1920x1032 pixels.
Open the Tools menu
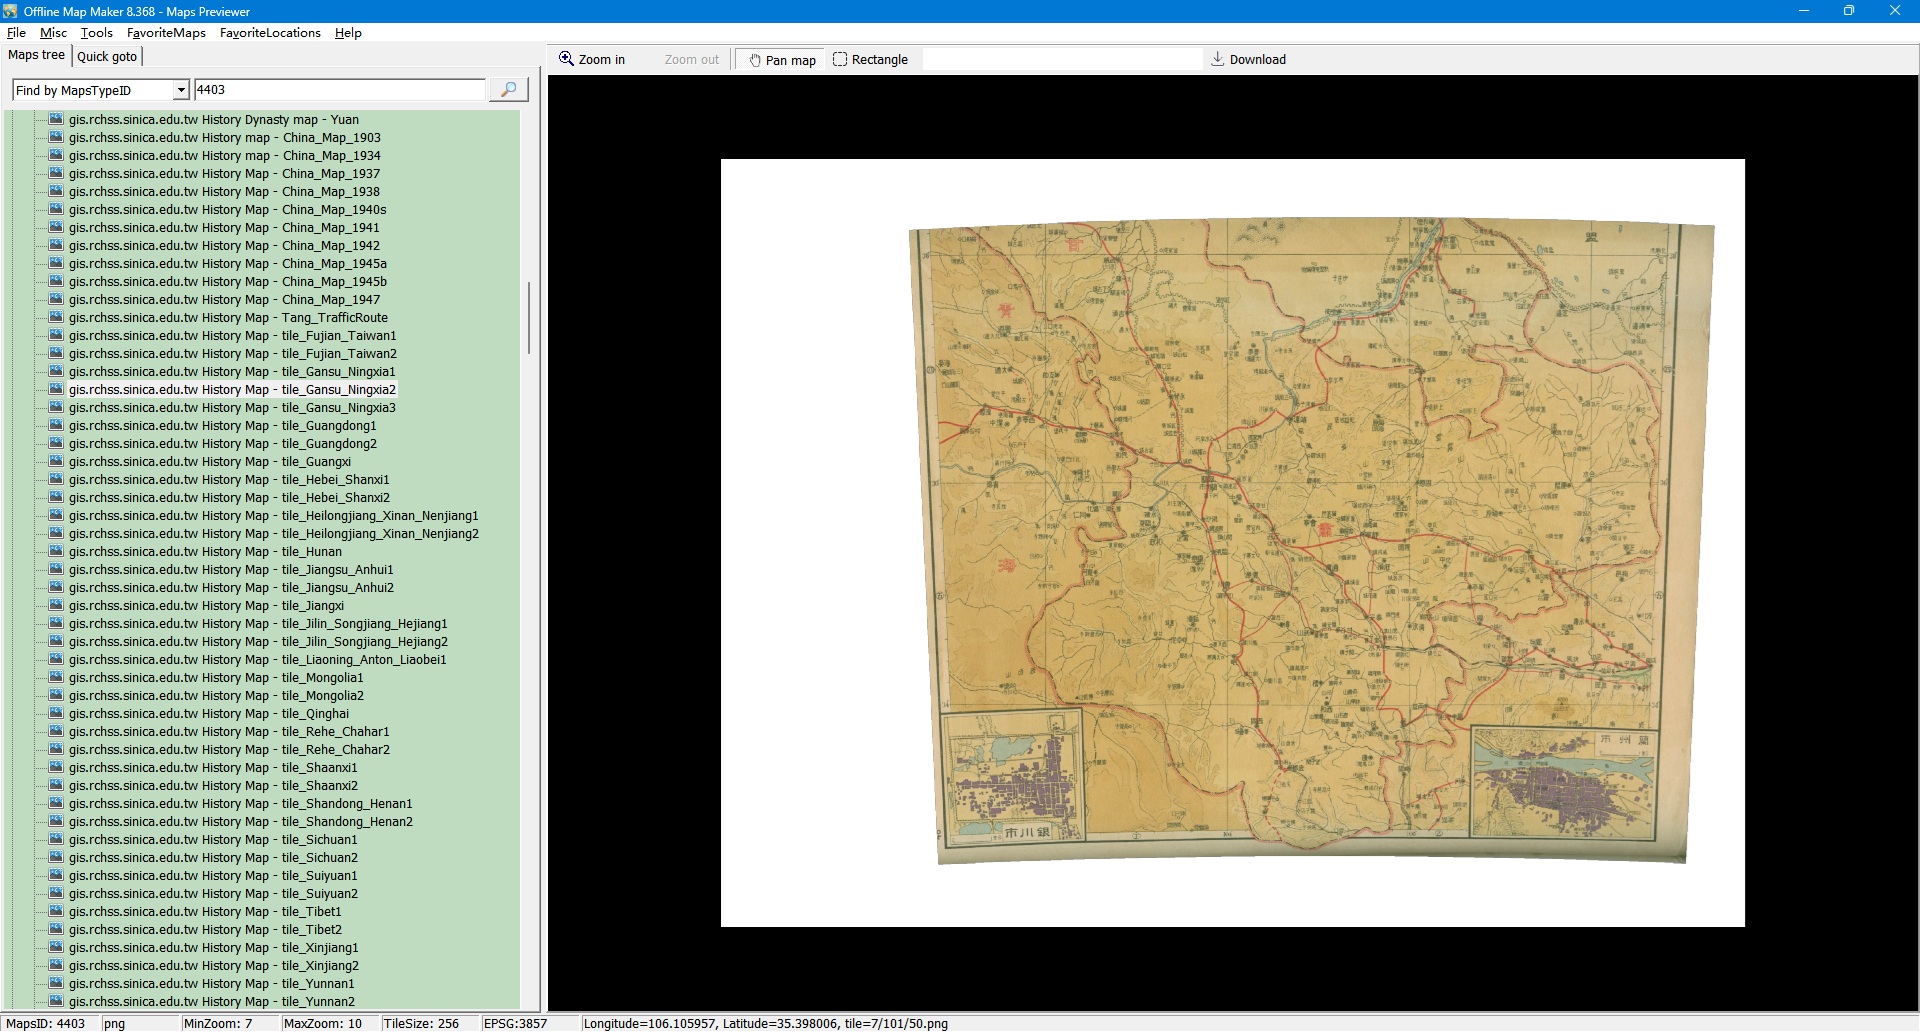(x=96, y=33)
